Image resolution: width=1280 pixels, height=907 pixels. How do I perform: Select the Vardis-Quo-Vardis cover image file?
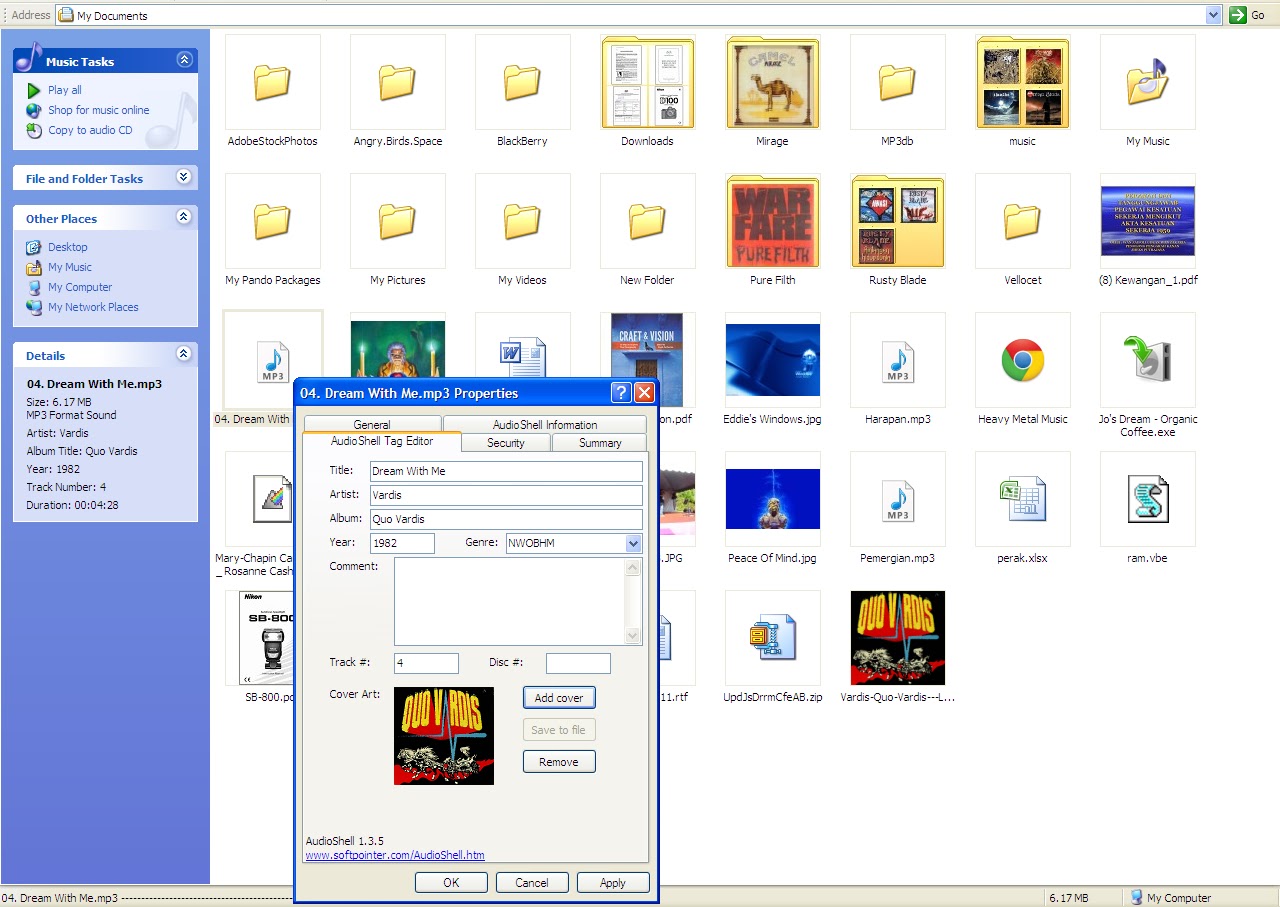897,639
